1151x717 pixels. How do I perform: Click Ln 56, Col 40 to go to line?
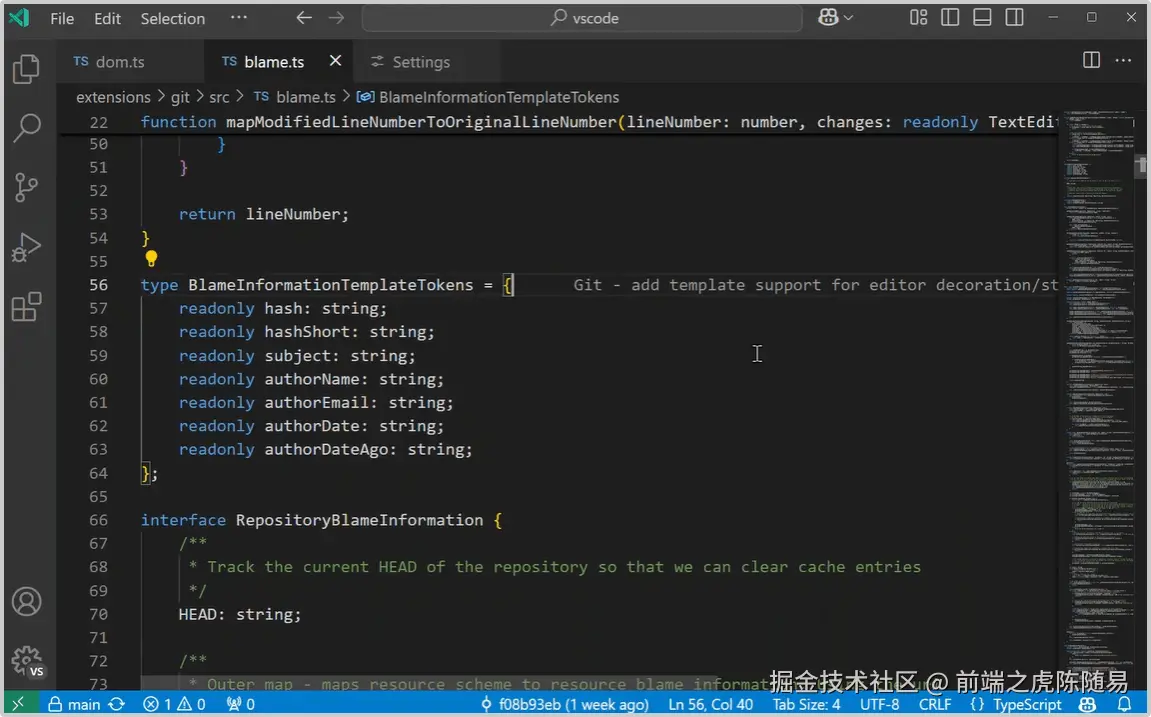pyautogui.click(x=711, y=704)
